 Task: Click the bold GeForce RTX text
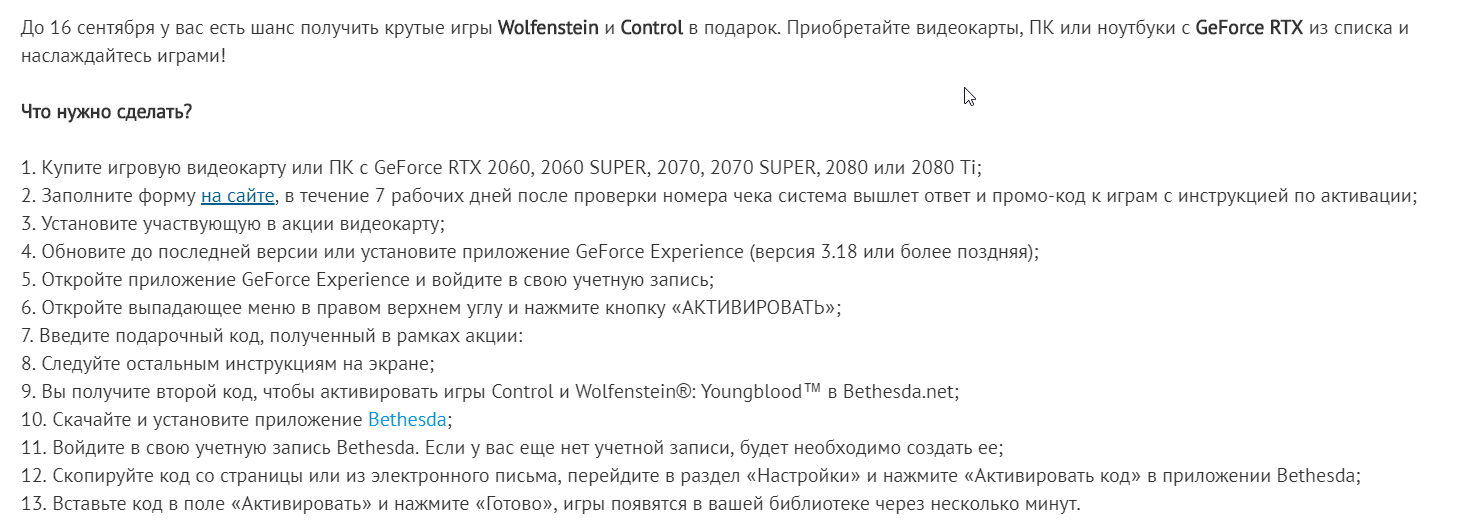point(1249,27)
